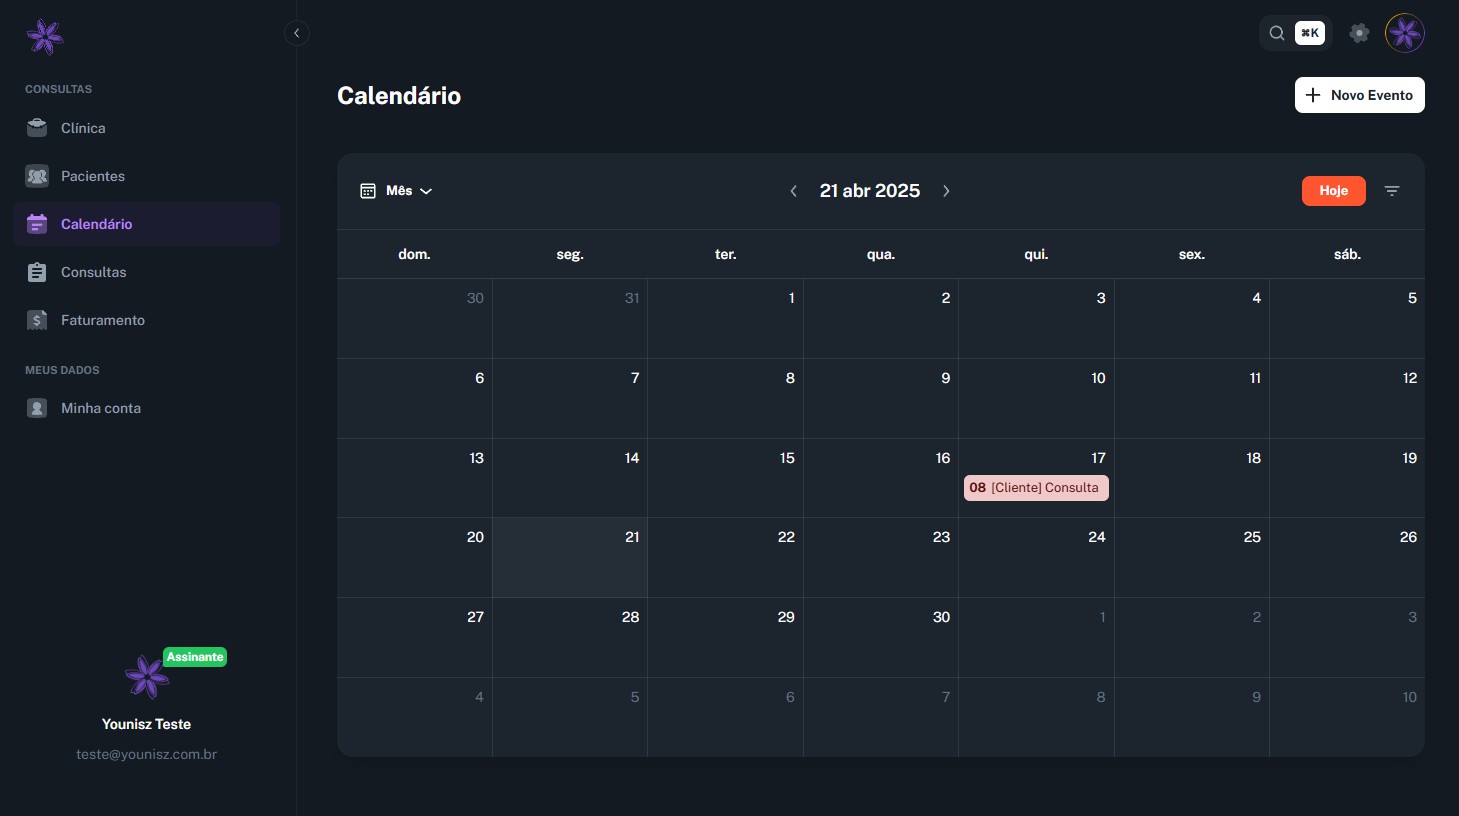Open the Consultas clipboard icon

point(37,272)
